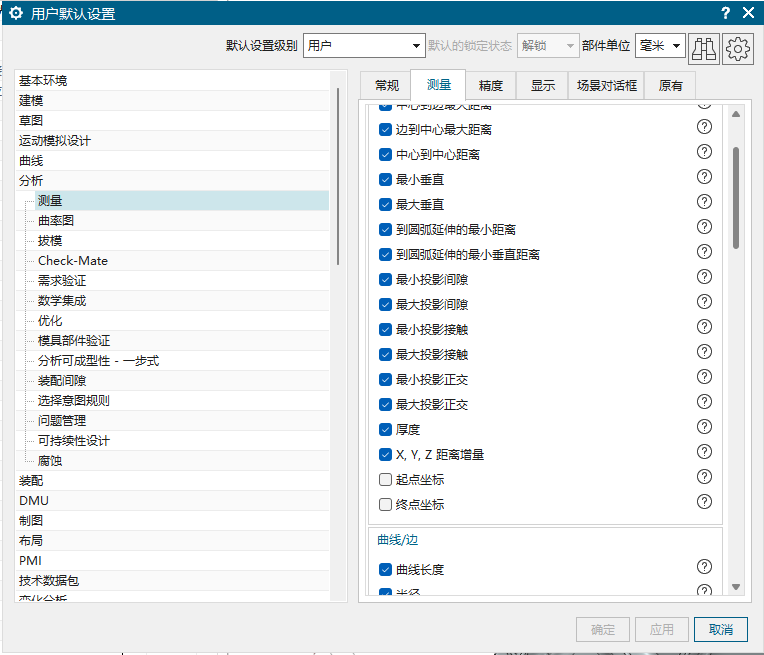
Task: Uncheck 中心到中心距离 checkbox
Action: click(x=385, y=154)
